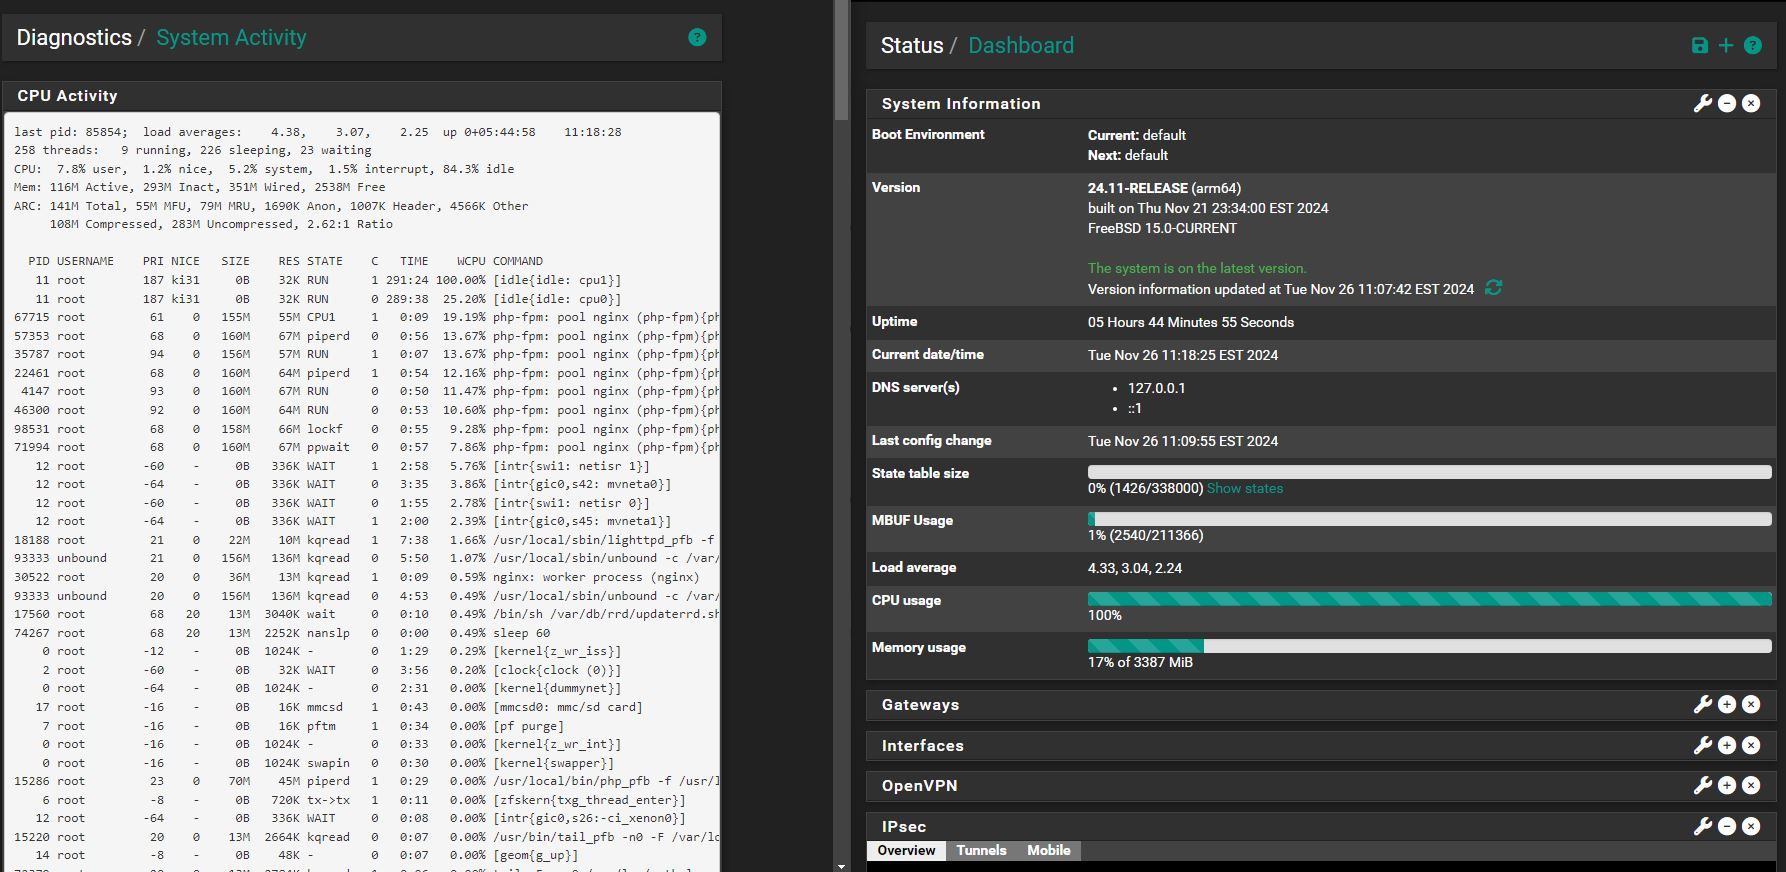Click the Interfaces widget title
The image size is (1786, 872).
tap(922, 746)
